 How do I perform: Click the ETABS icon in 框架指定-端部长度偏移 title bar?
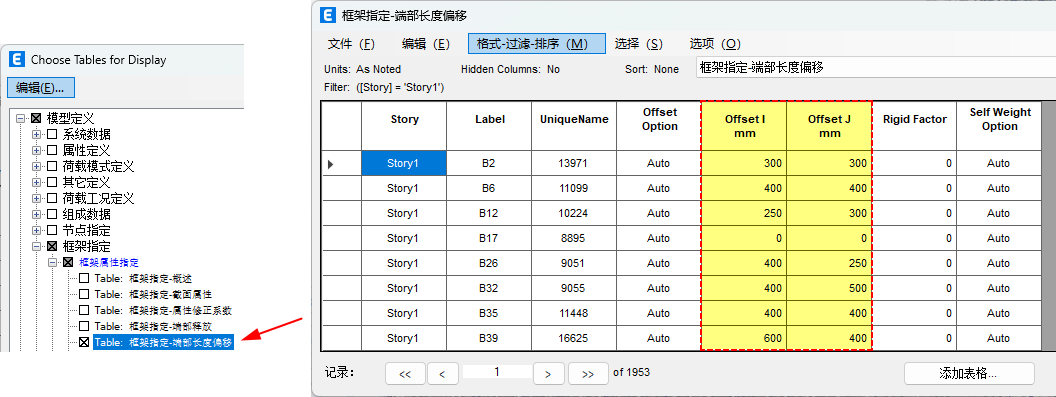pyautogui.click(x=328, y=15)
